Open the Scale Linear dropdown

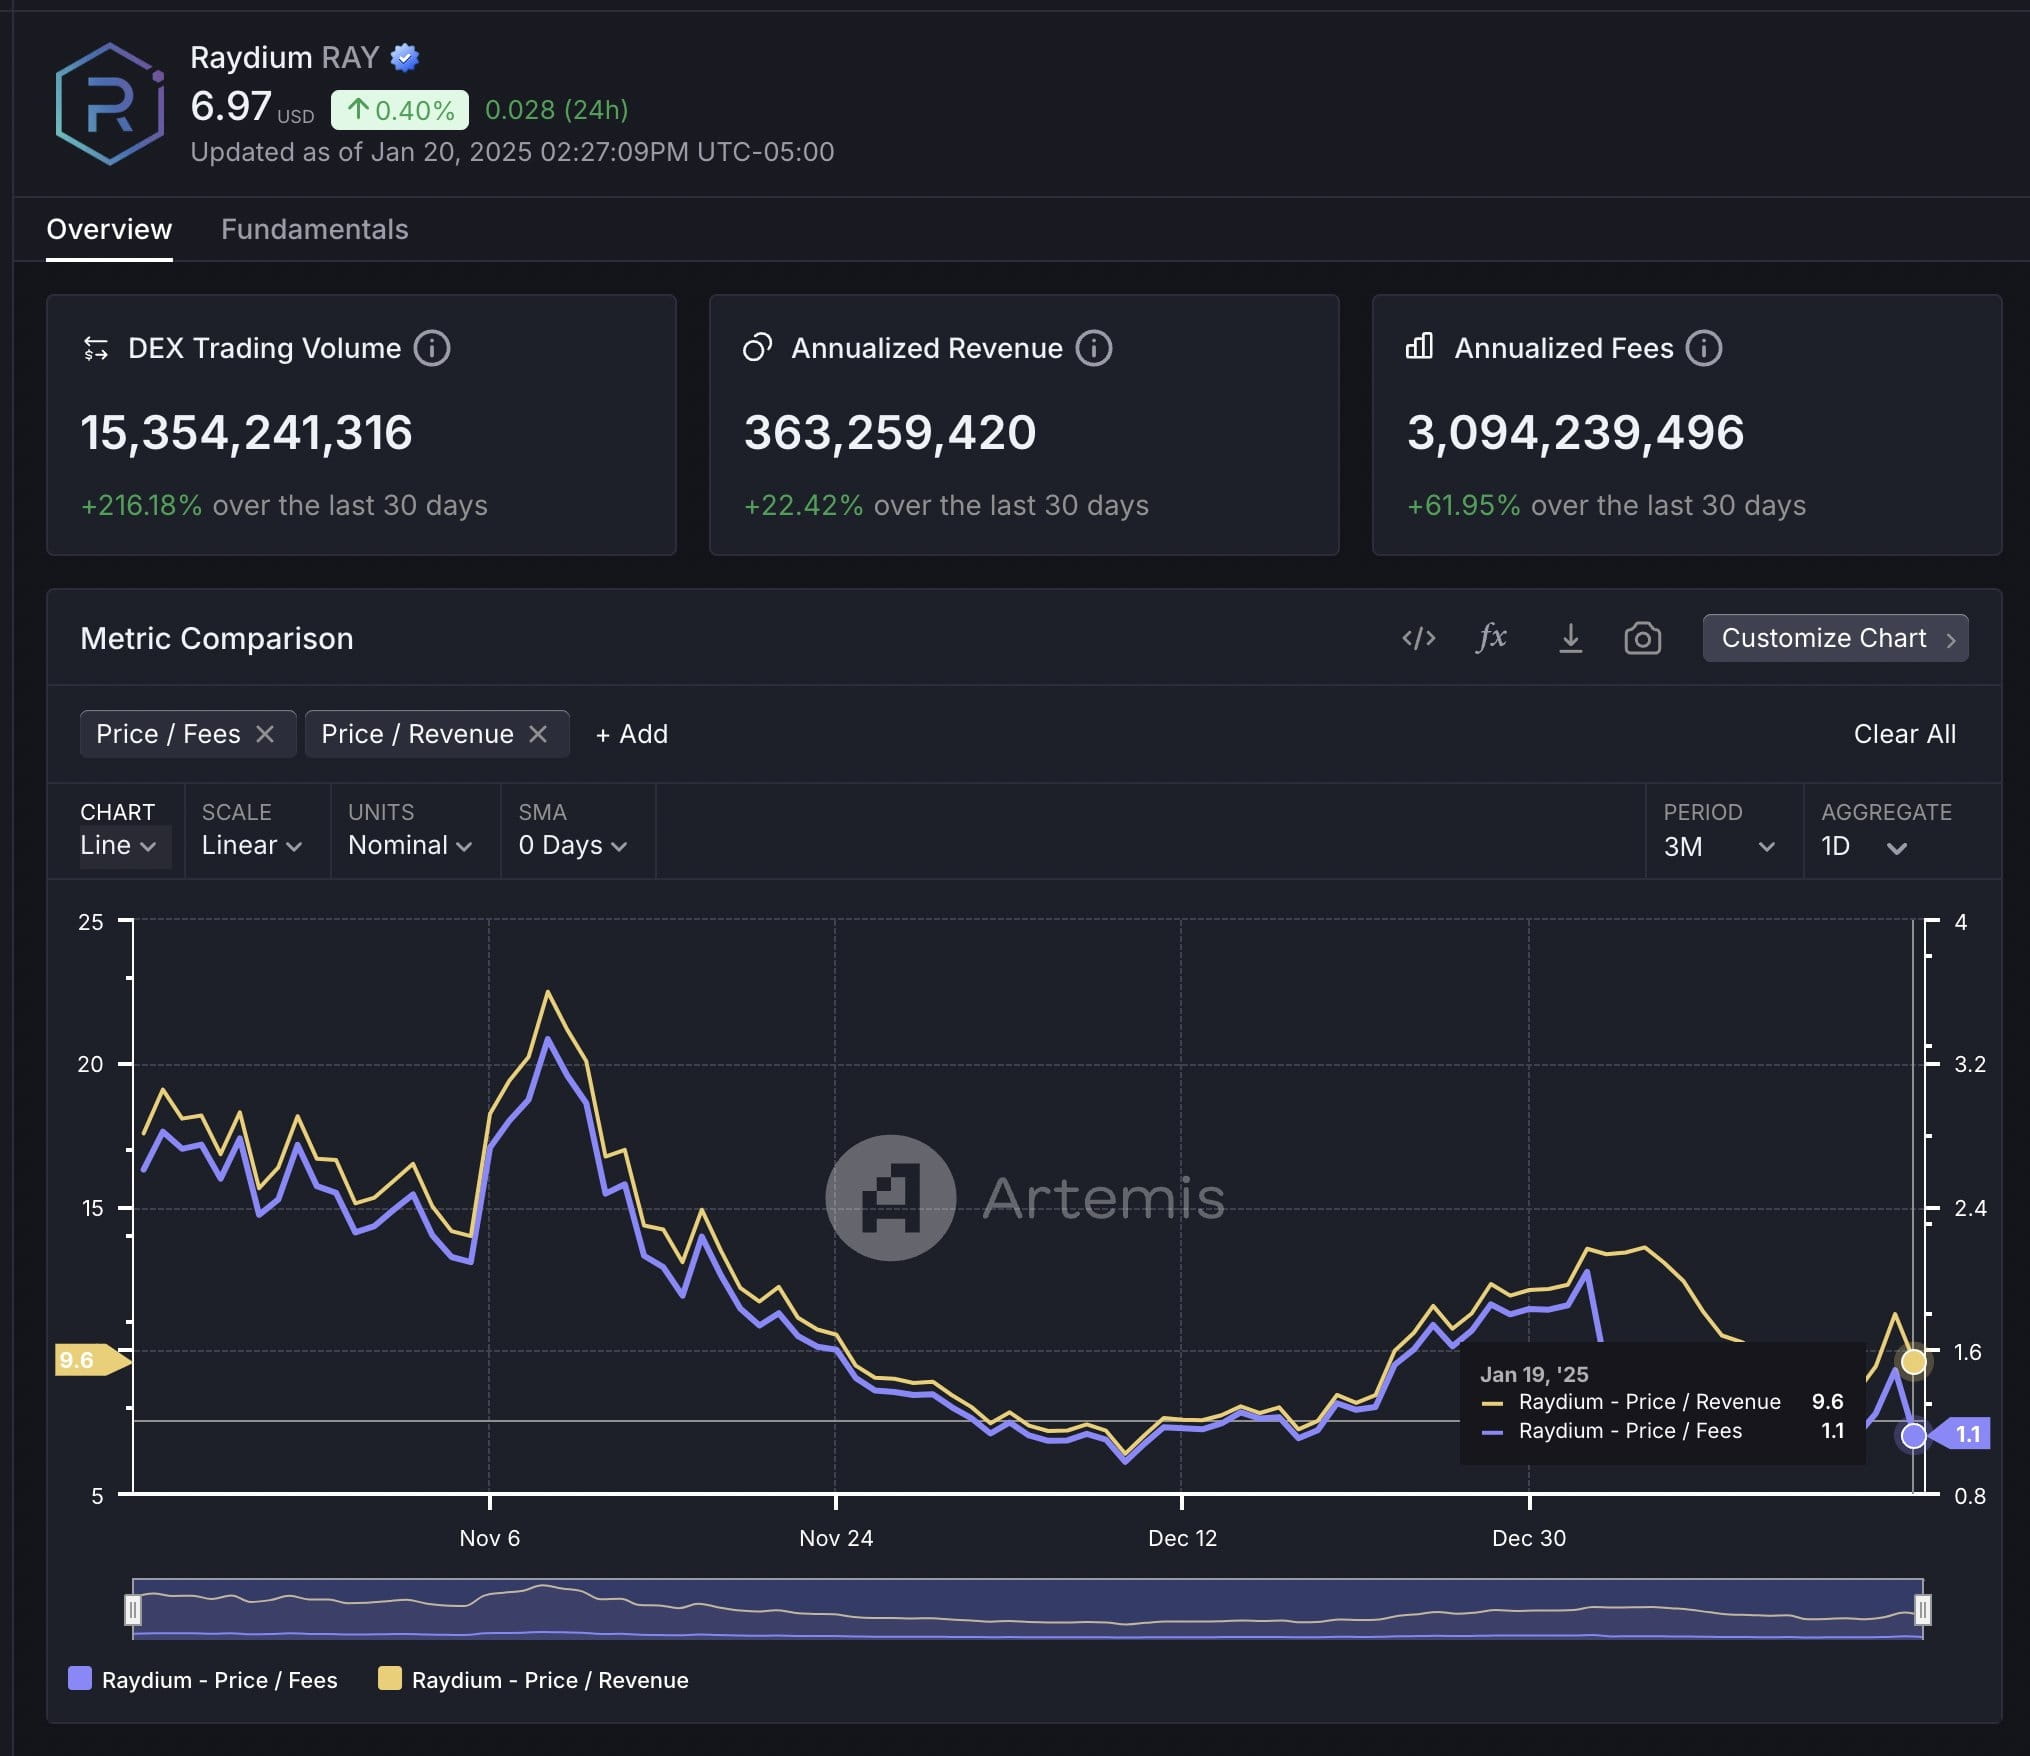251,845
